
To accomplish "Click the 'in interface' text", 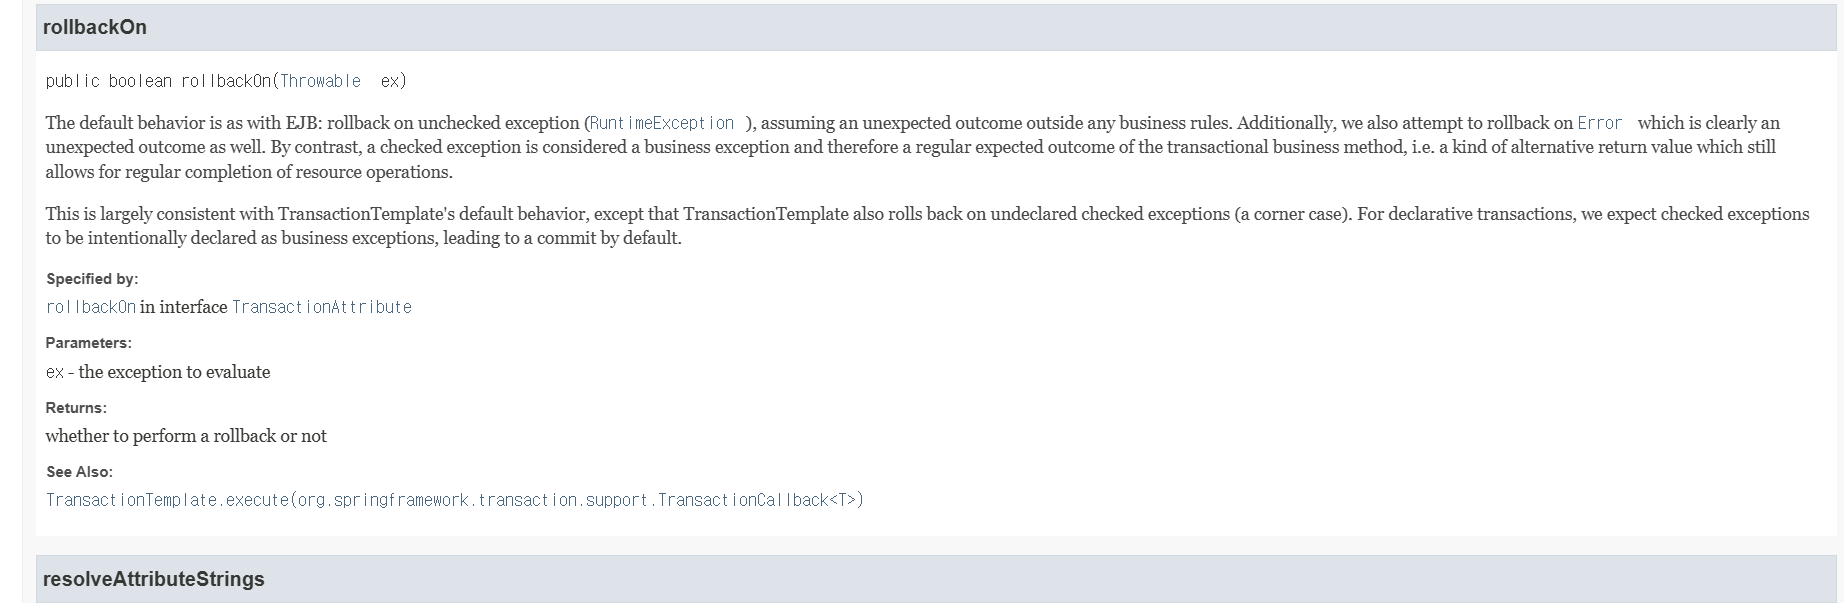I will click(184, 307).
